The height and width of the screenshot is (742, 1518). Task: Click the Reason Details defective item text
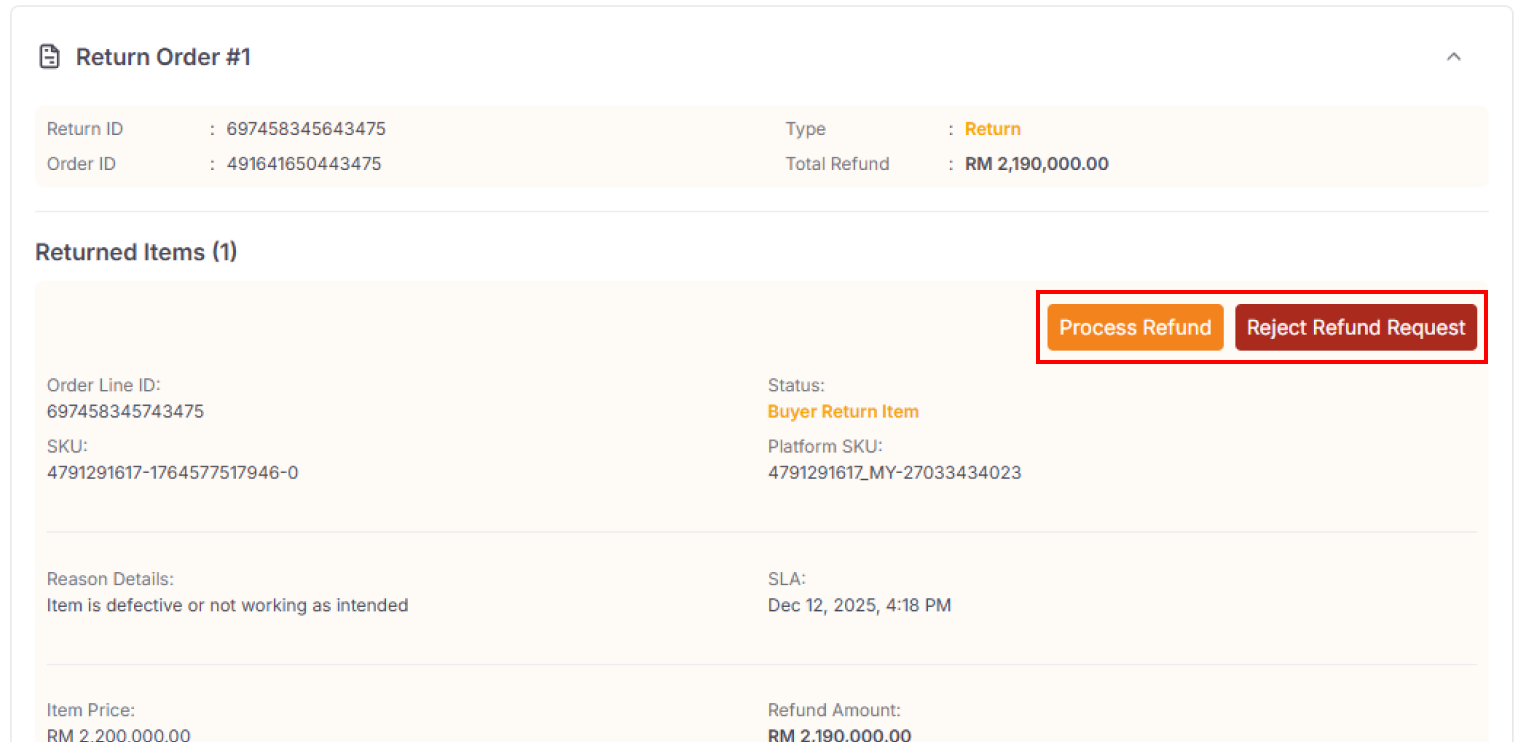click(x=227, y=605)
